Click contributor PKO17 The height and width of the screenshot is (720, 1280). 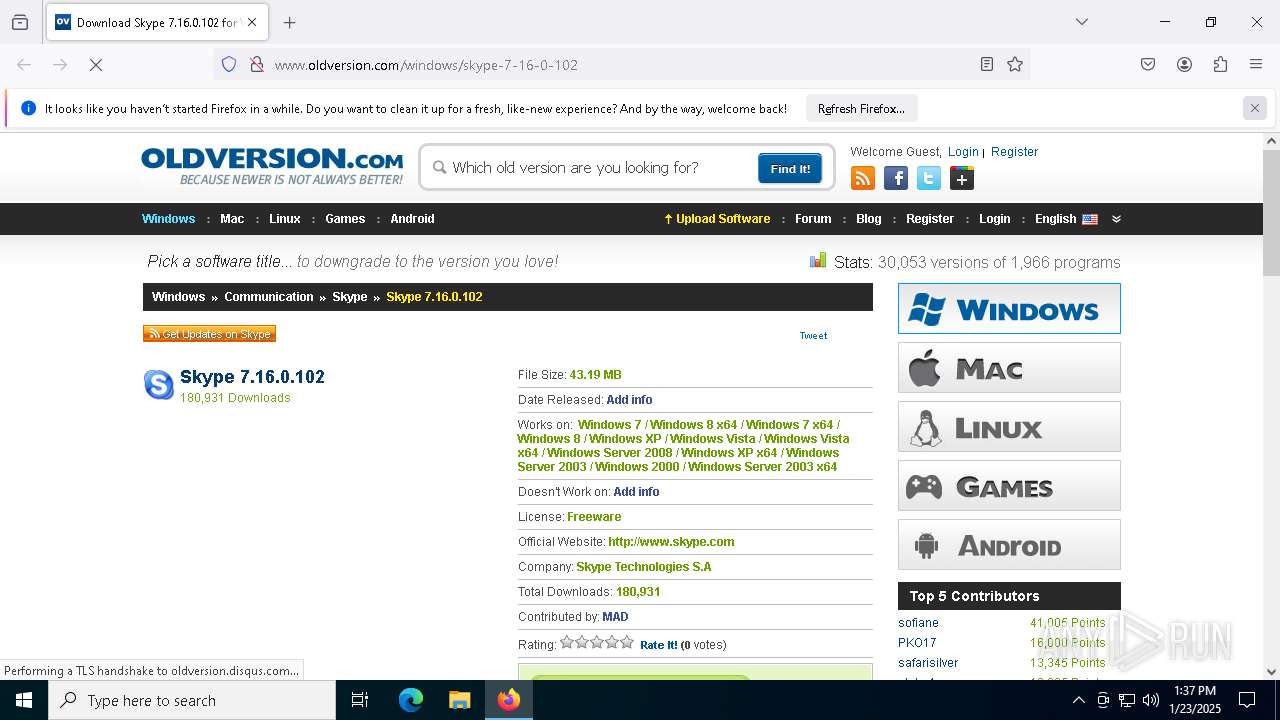917,643
